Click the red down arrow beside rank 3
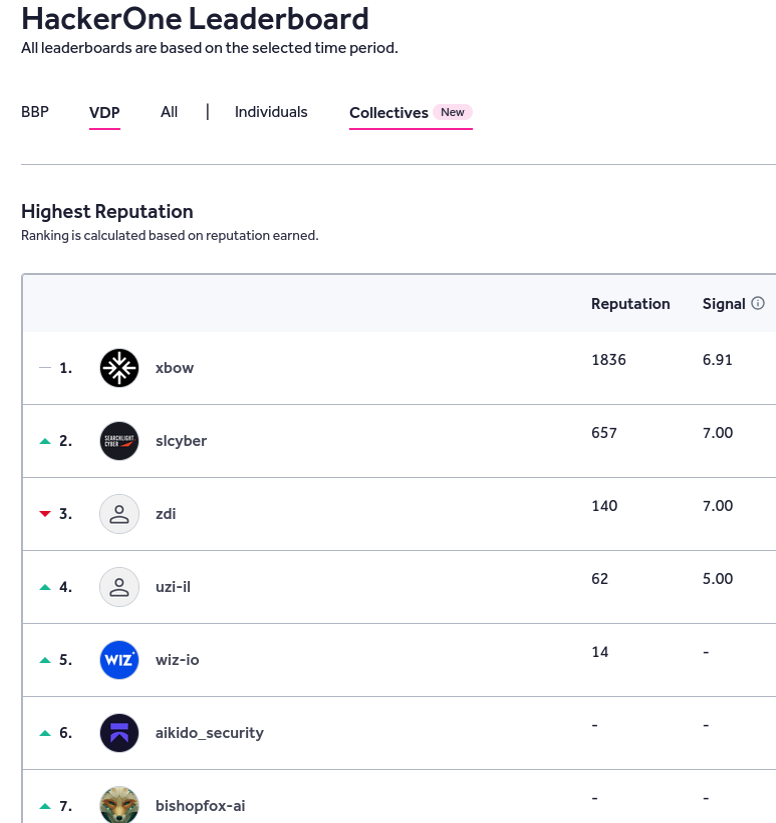Viewport: 776px width, 823px height. [44, 514]
